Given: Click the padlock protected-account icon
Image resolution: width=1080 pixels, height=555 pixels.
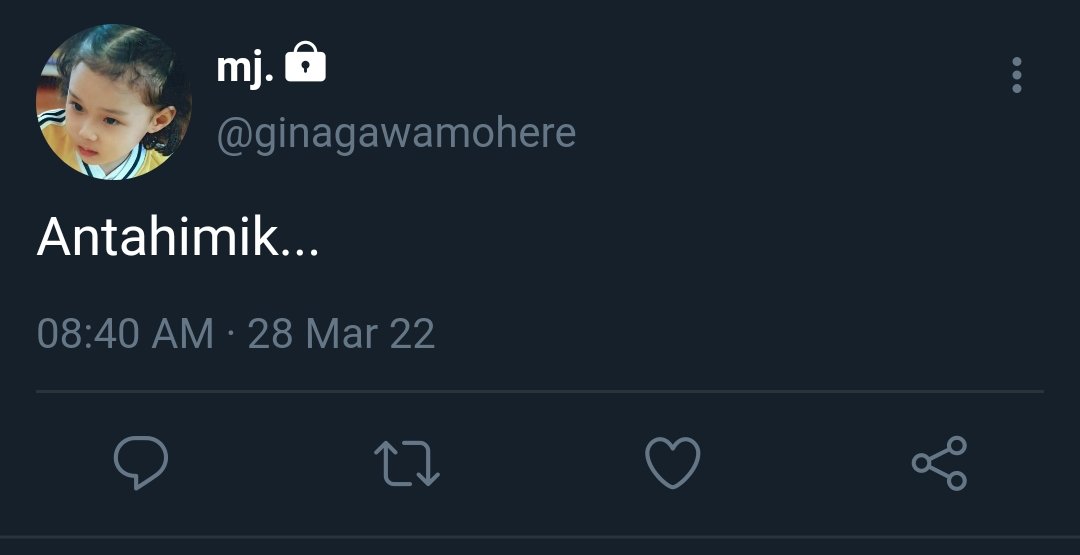Looking at the screenshot, I should point(305,62).
